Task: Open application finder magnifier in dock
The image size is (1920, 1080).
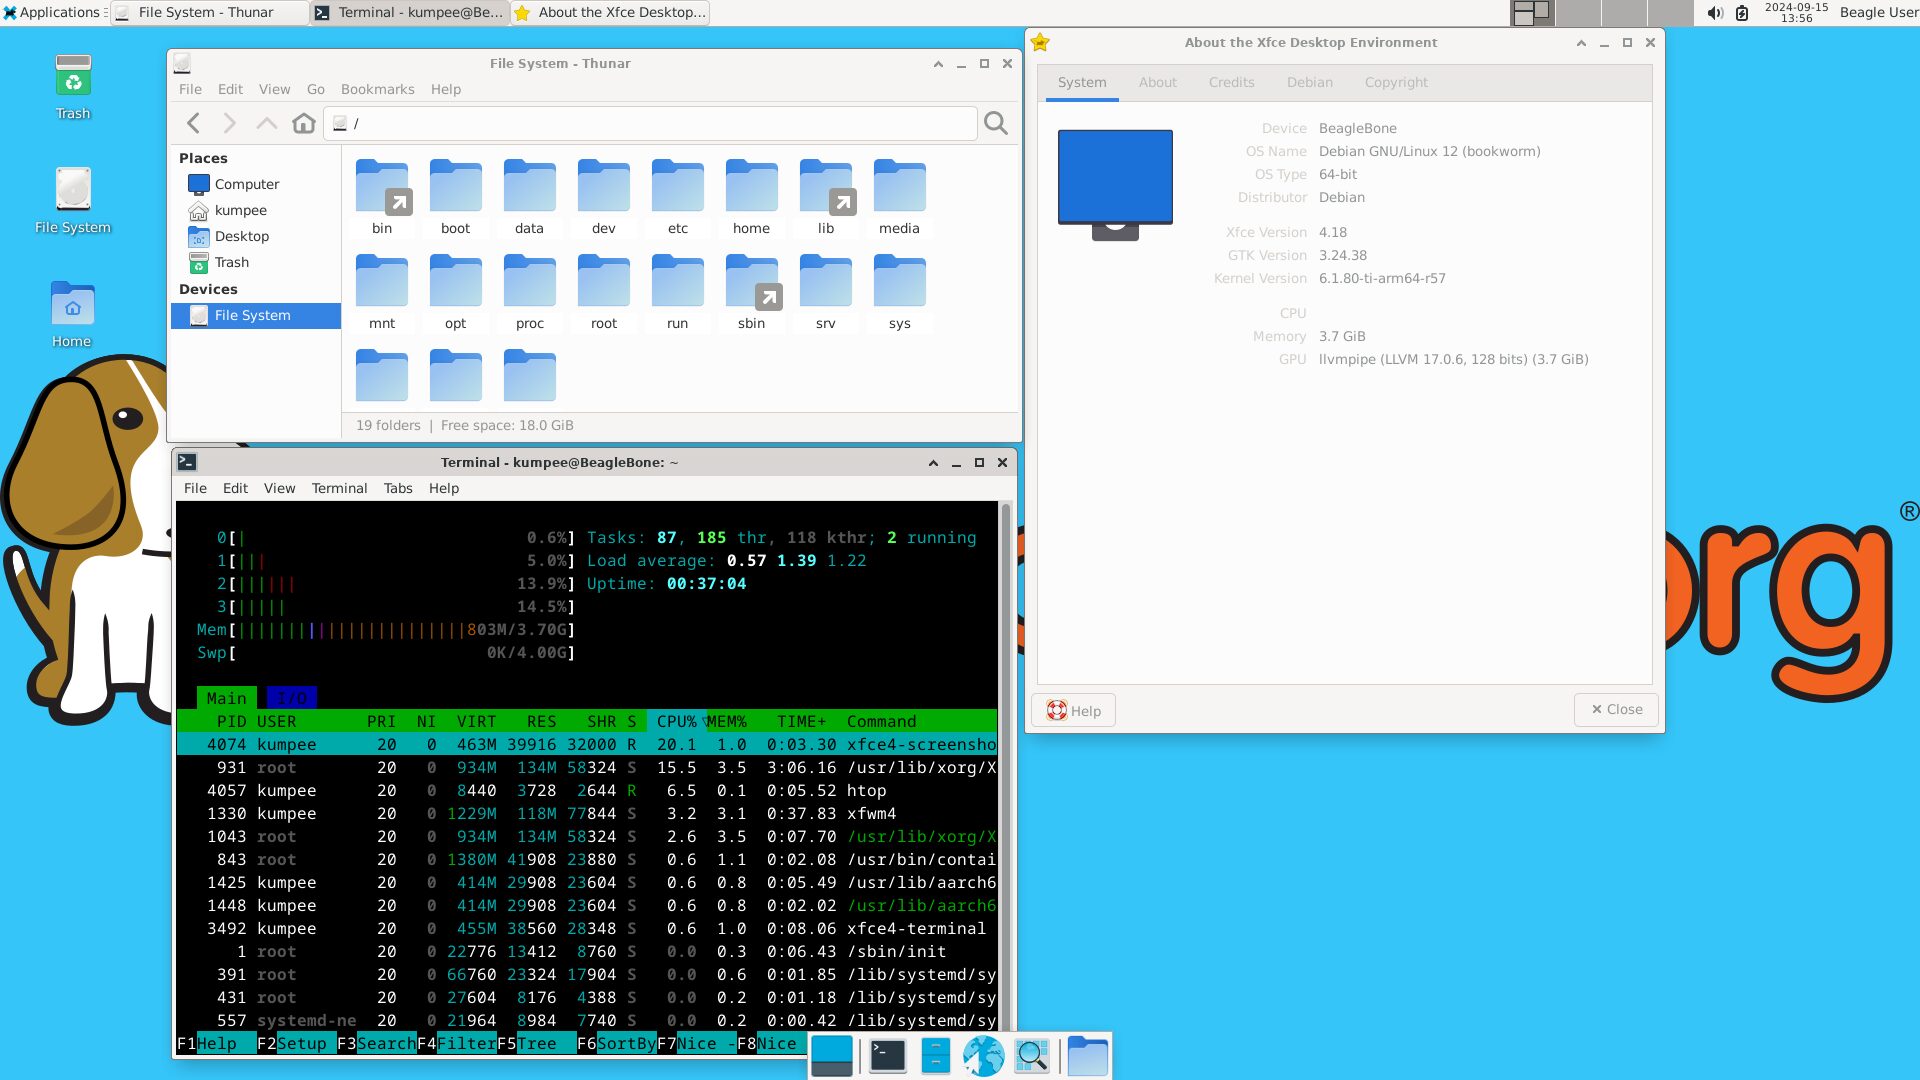Action: tap(1032, 1056)
